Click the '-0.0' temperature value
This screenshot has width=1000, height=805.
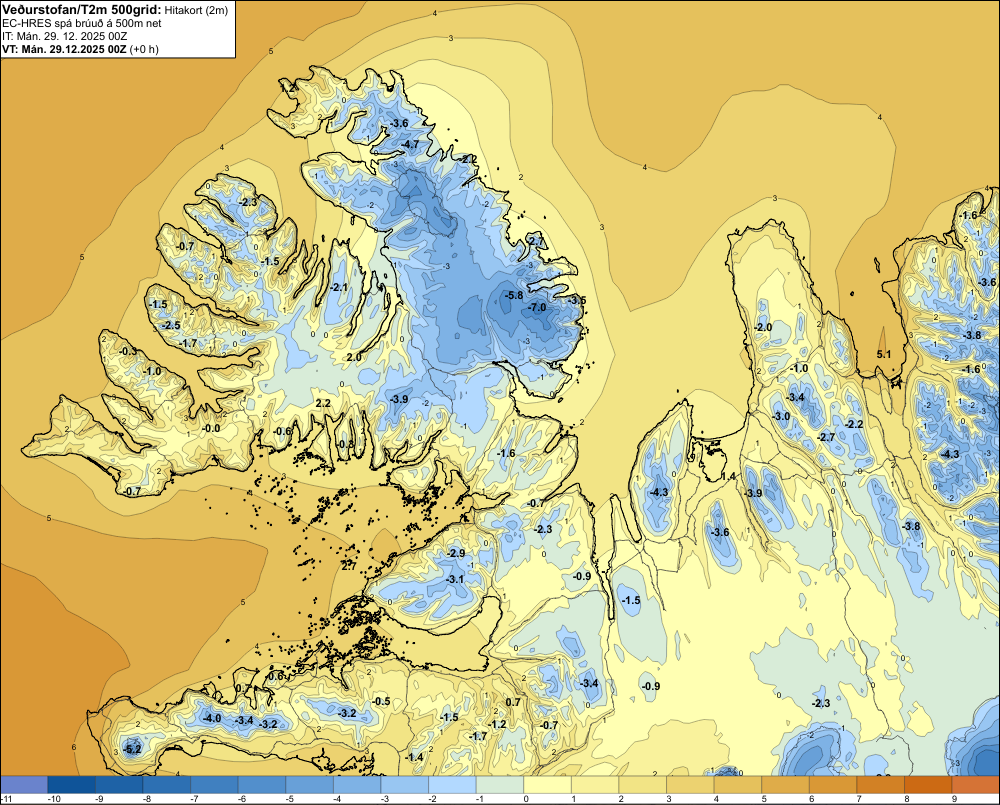(211, 428)
